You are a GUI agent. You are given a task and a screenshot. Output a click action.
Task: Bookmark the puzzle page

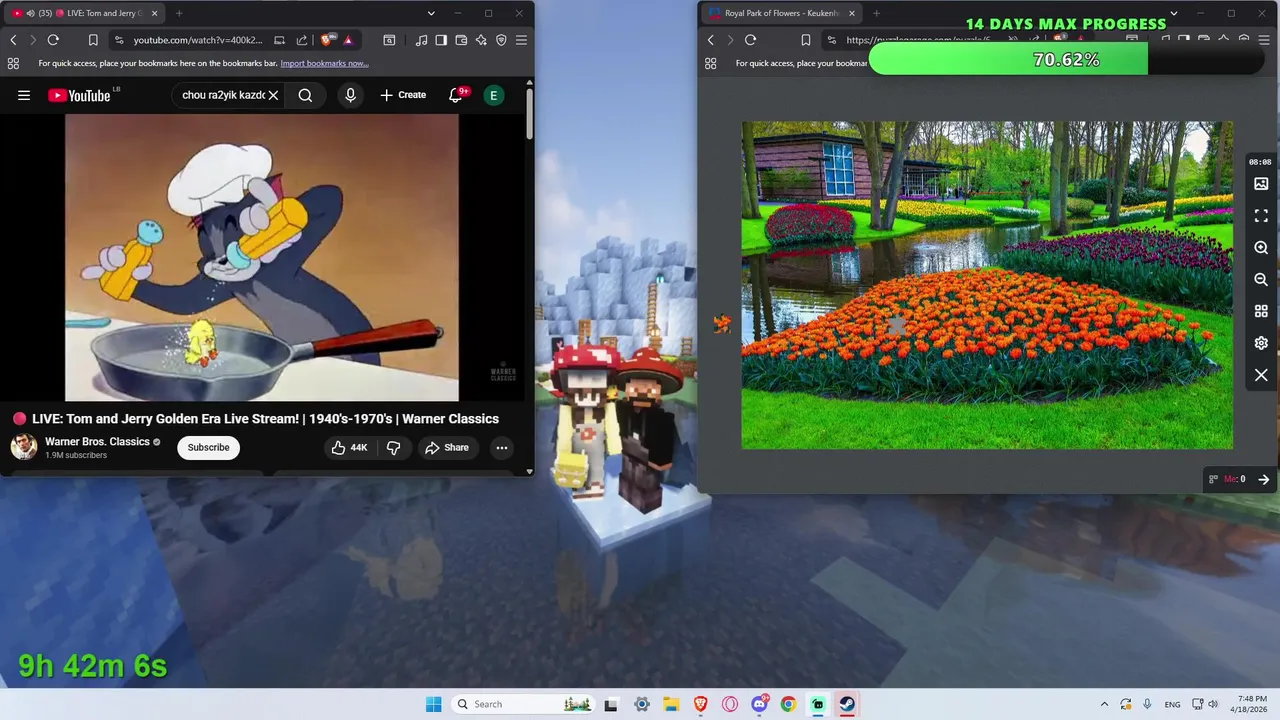click(x=805, y=40)
